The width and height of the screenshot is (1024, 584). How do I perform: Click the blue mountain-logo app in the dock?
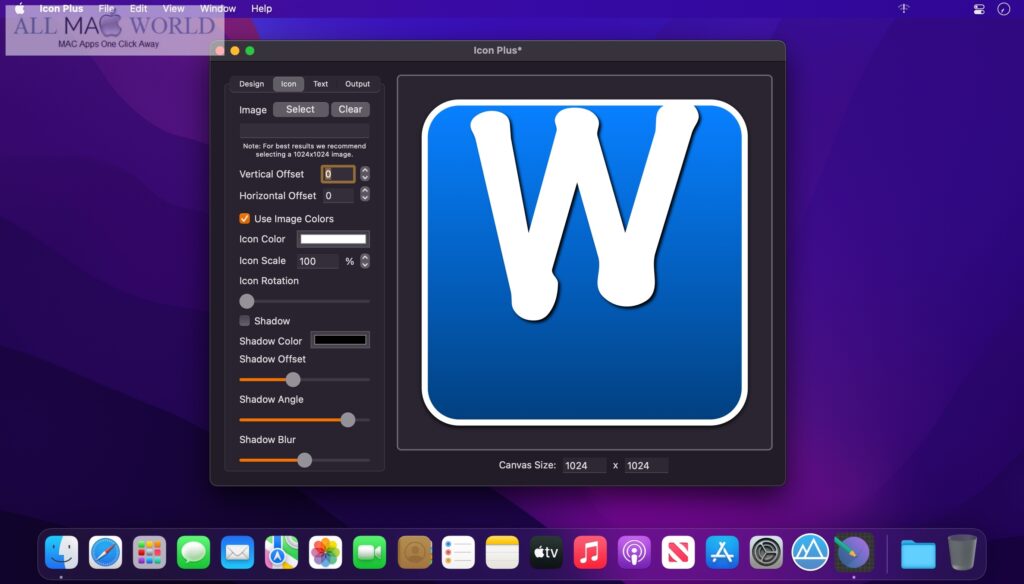pos(810,553)
